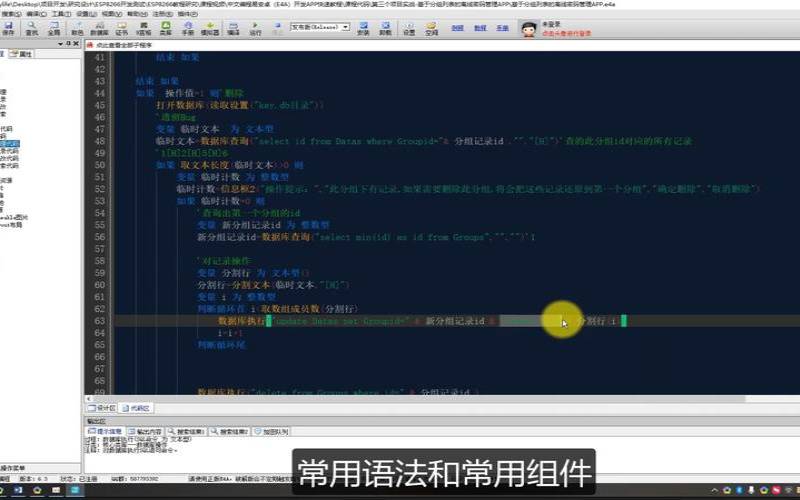Launch the 模拟器 (emulator) tool
This screenshot has width=800, height=500.
click(210, 28)
